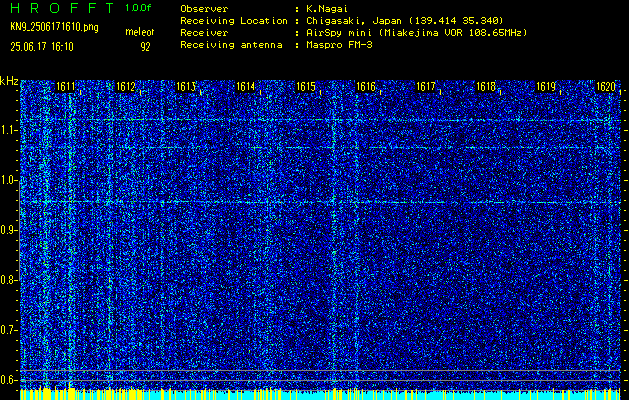Click the Receiving antenna label
629x400 pixels.
coord(231,45)
